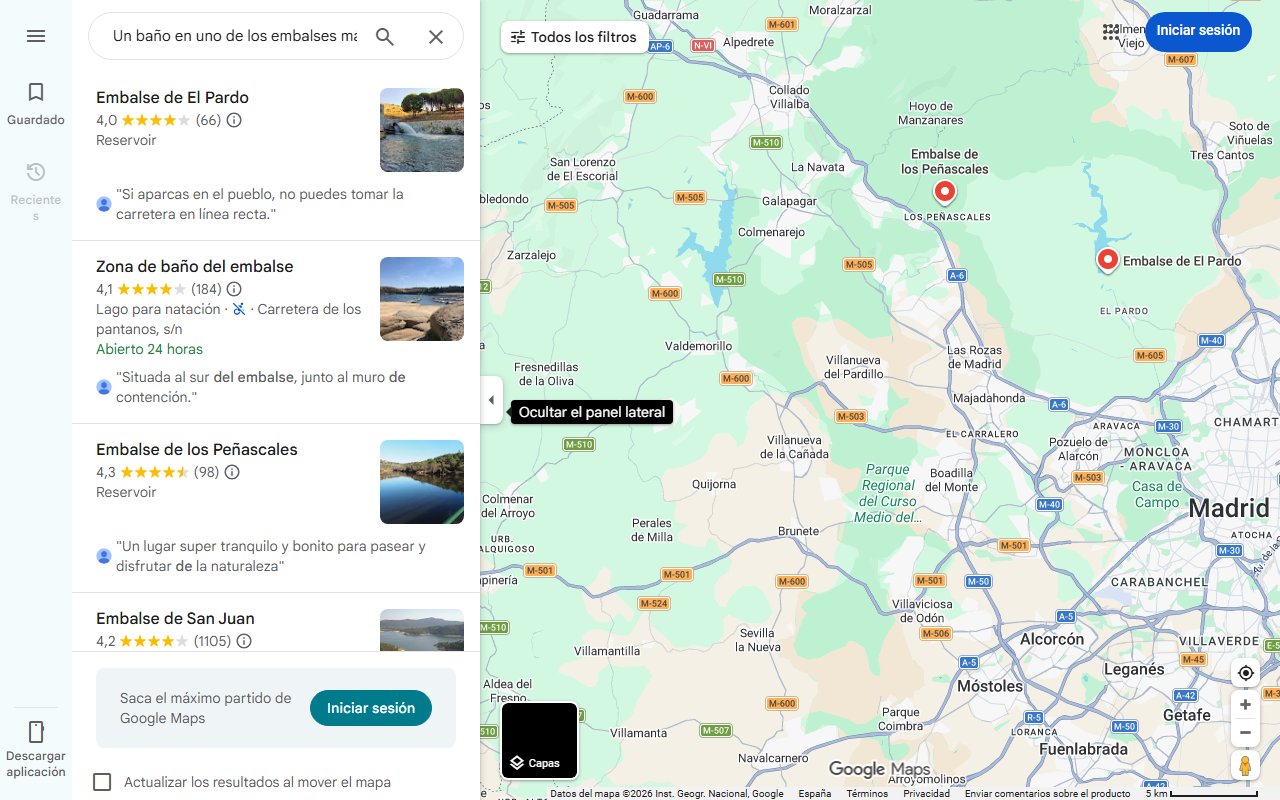This screenshot has width=1280, height=800.
Task: Zoom in on the map
Action: click(x=1245, y=705)
